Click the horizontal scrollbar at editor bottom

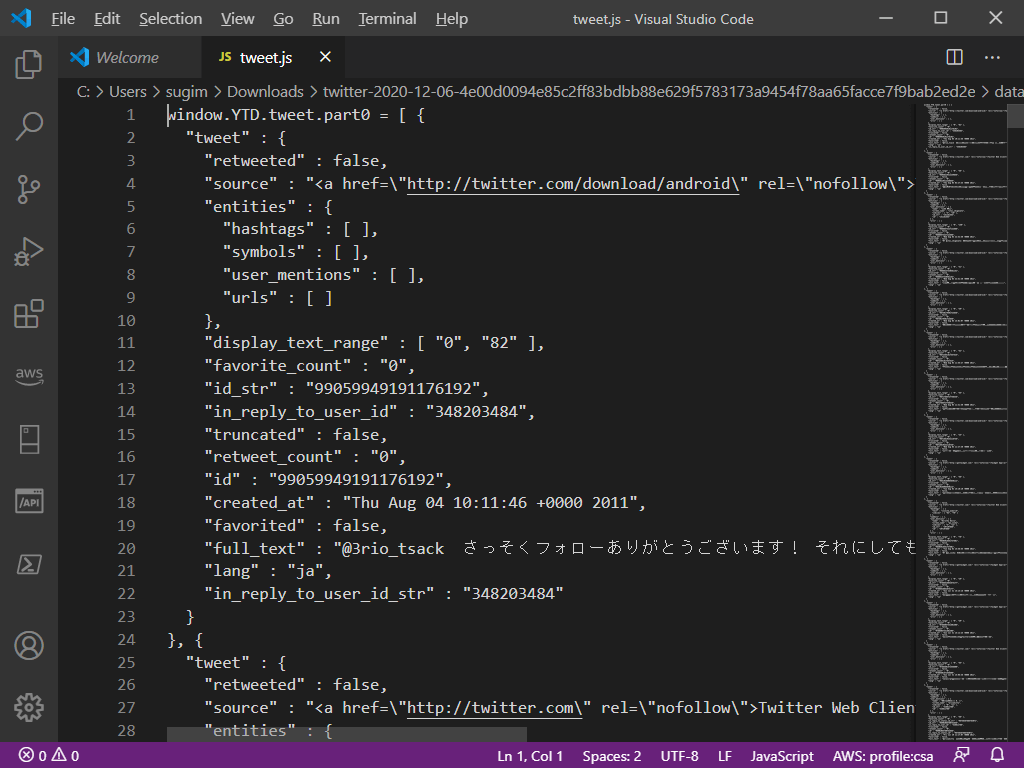click(346, 734)
